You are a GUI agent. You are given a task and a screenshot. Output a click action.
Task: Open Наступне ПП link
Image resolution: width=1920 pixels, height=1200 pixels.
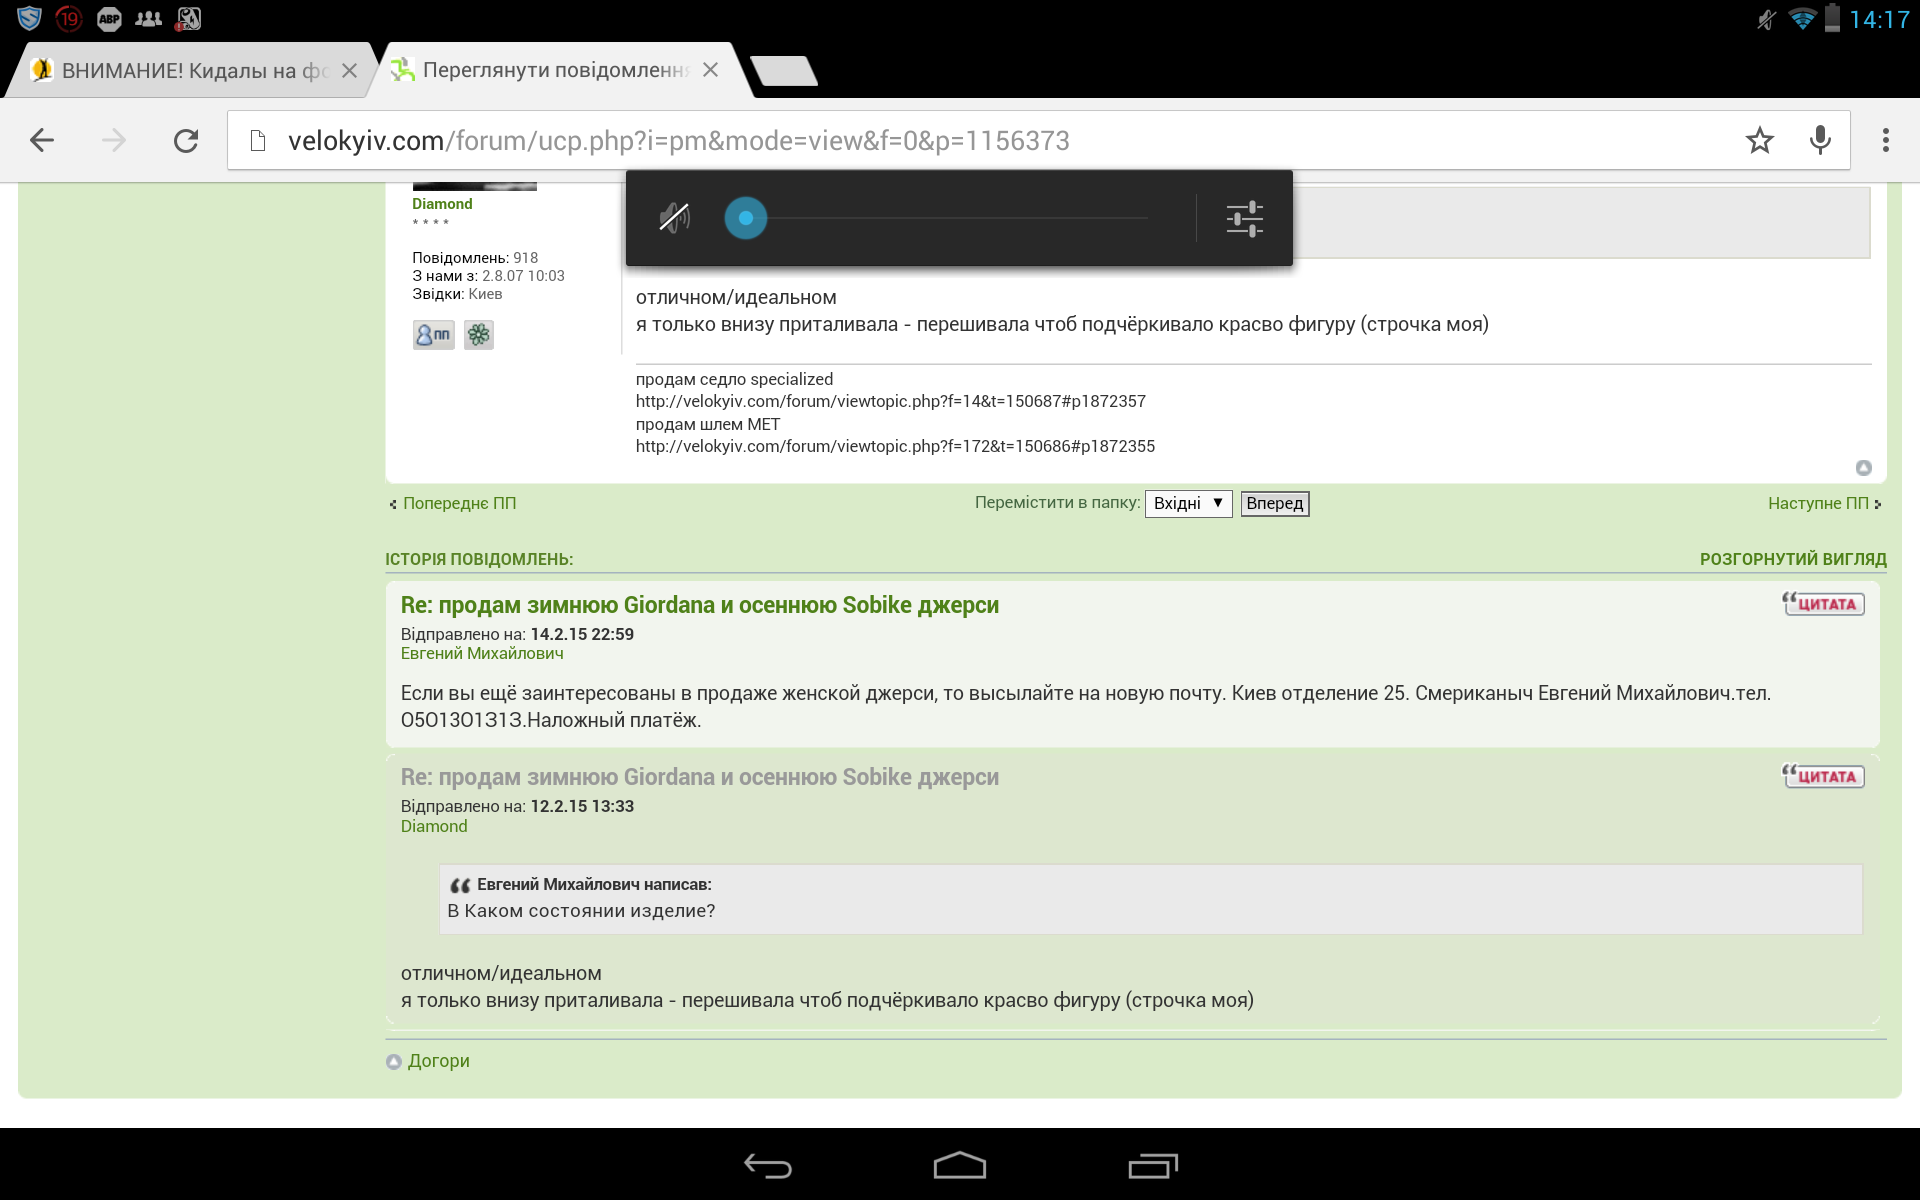(x=1817, y=503)
